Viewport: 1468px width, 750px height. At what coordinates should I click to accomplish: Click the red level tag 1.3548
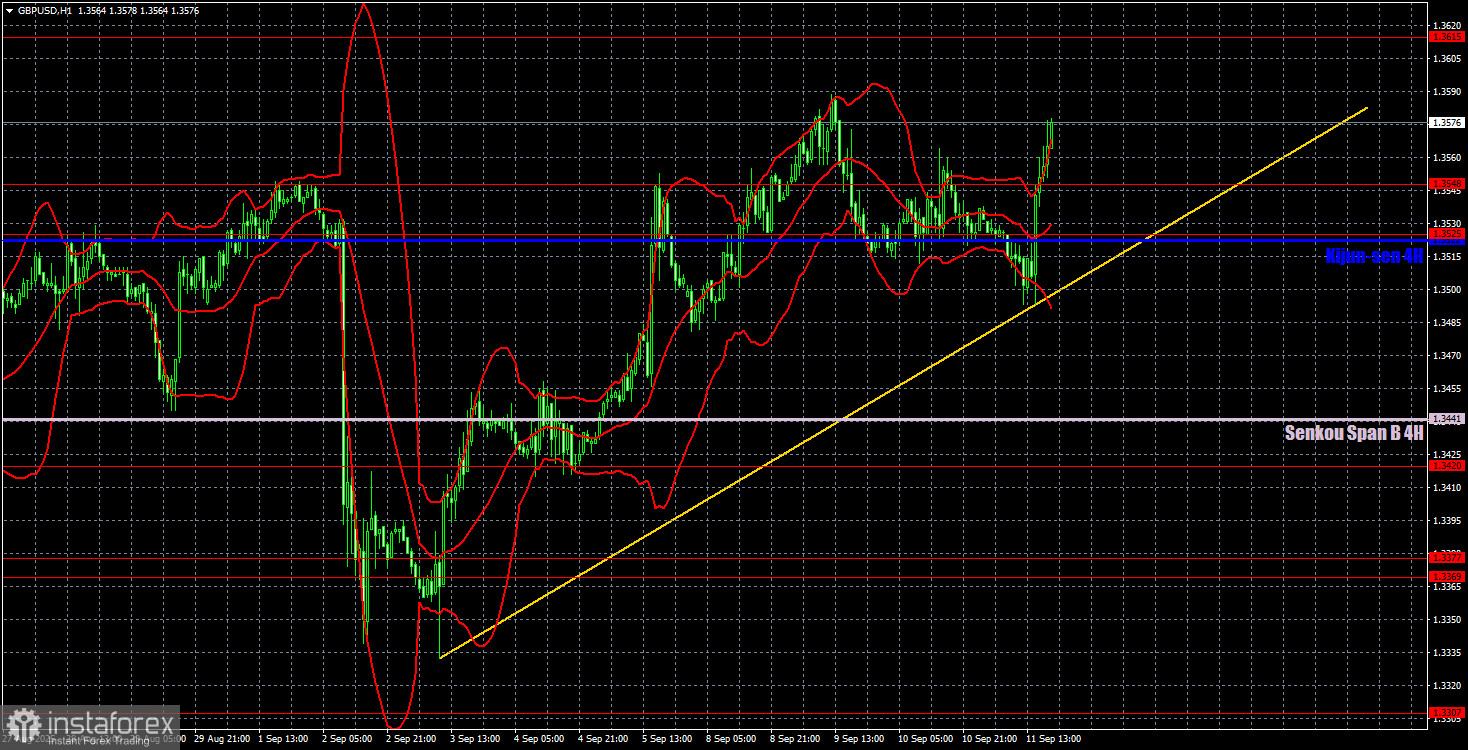point(1447,184)
